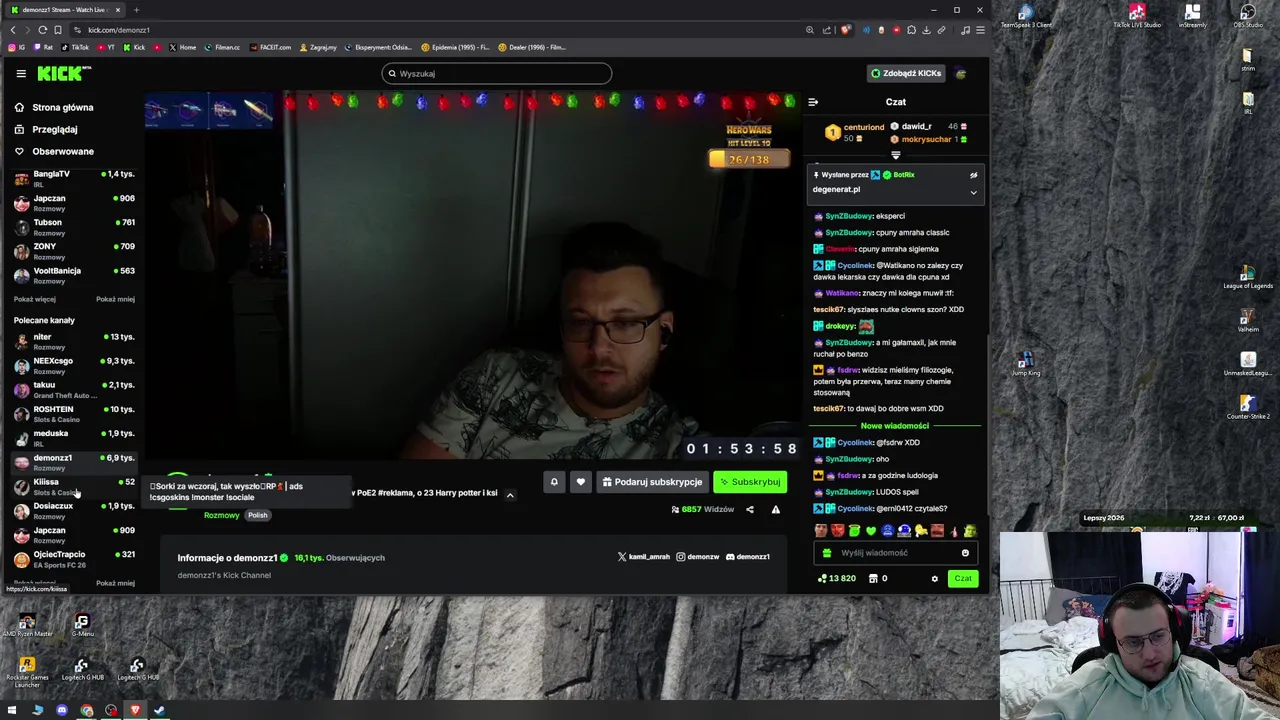Image resolution: width=1280 pixels, height=720 pixels.
Task: Go back in the browser
Action: 13,30
